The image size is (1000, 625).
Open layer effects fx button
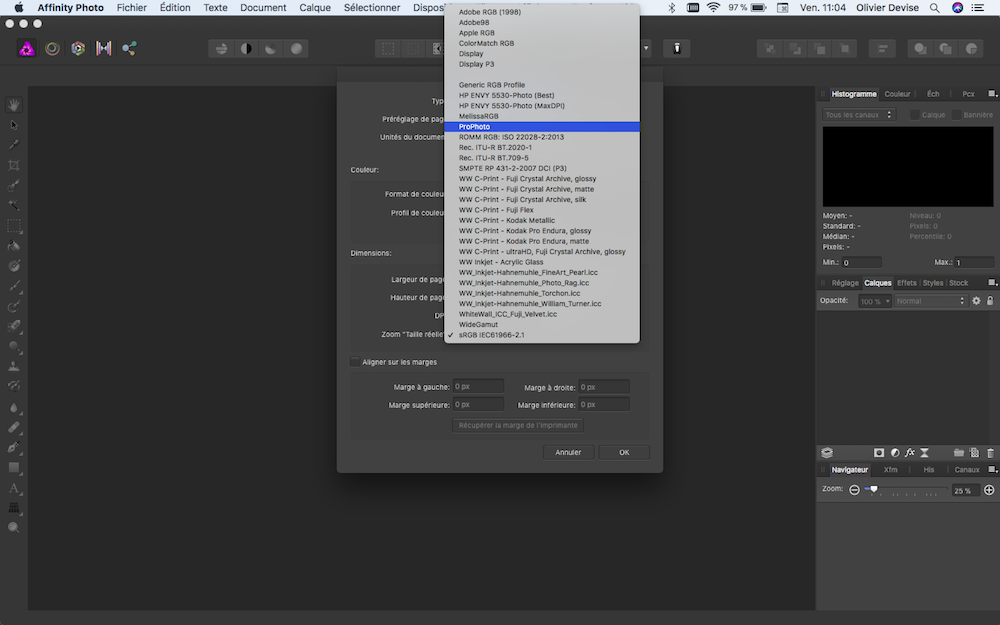(x=909, y=453)
